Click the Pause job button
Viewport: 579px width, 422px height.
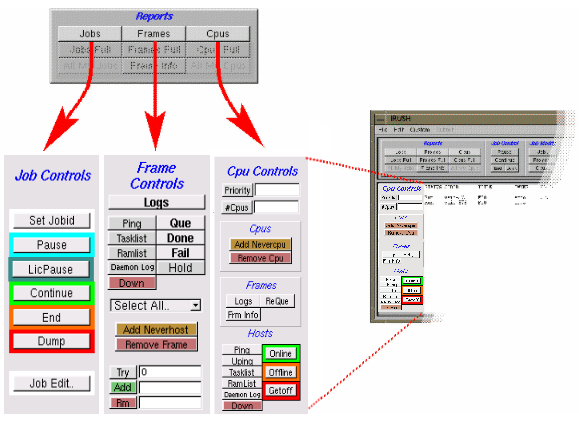coord(51,245)
